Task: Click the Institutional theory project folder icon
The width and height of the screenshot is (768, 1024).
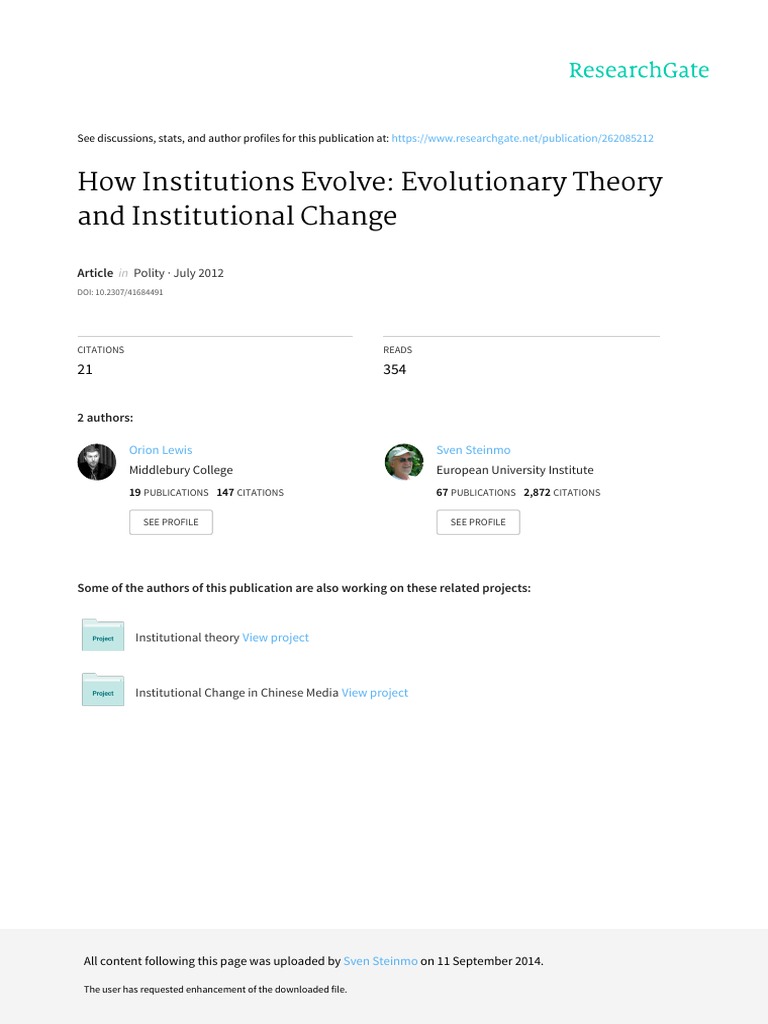Action: [x=103, y=636]
